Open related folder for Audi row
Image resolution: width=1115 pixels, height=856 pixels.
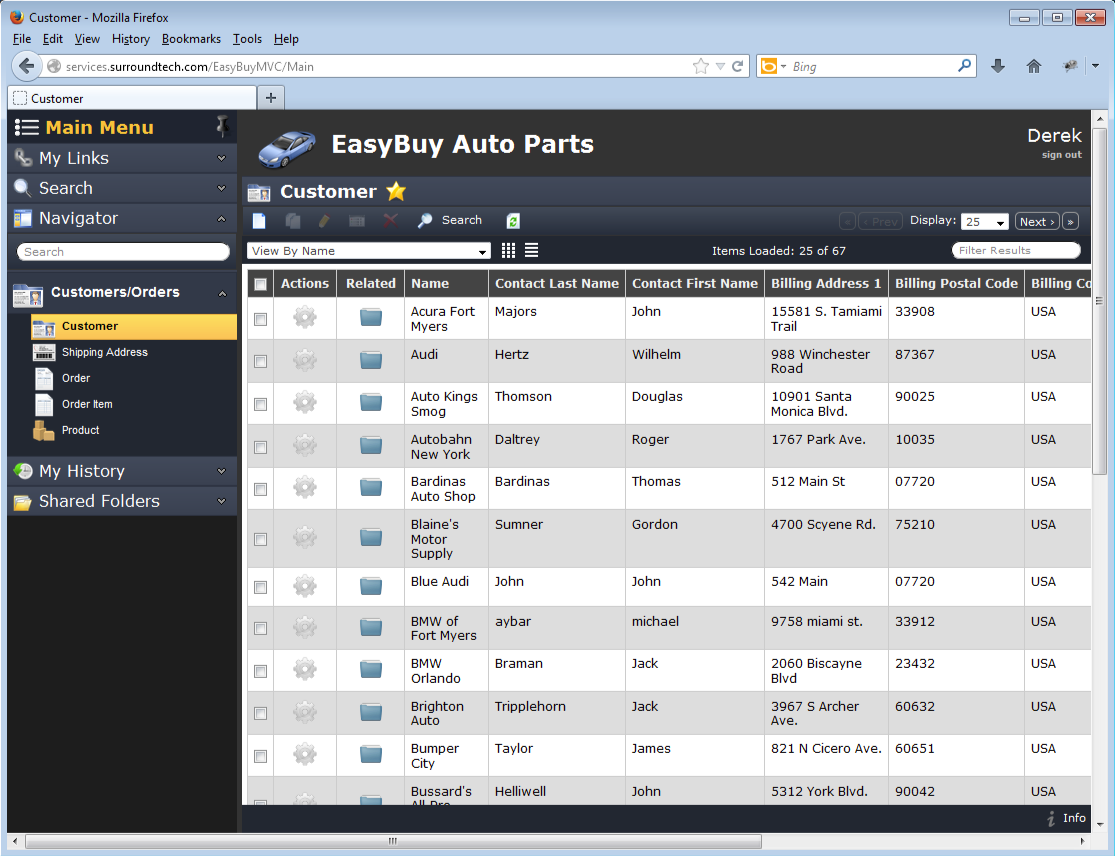[370, 360]
